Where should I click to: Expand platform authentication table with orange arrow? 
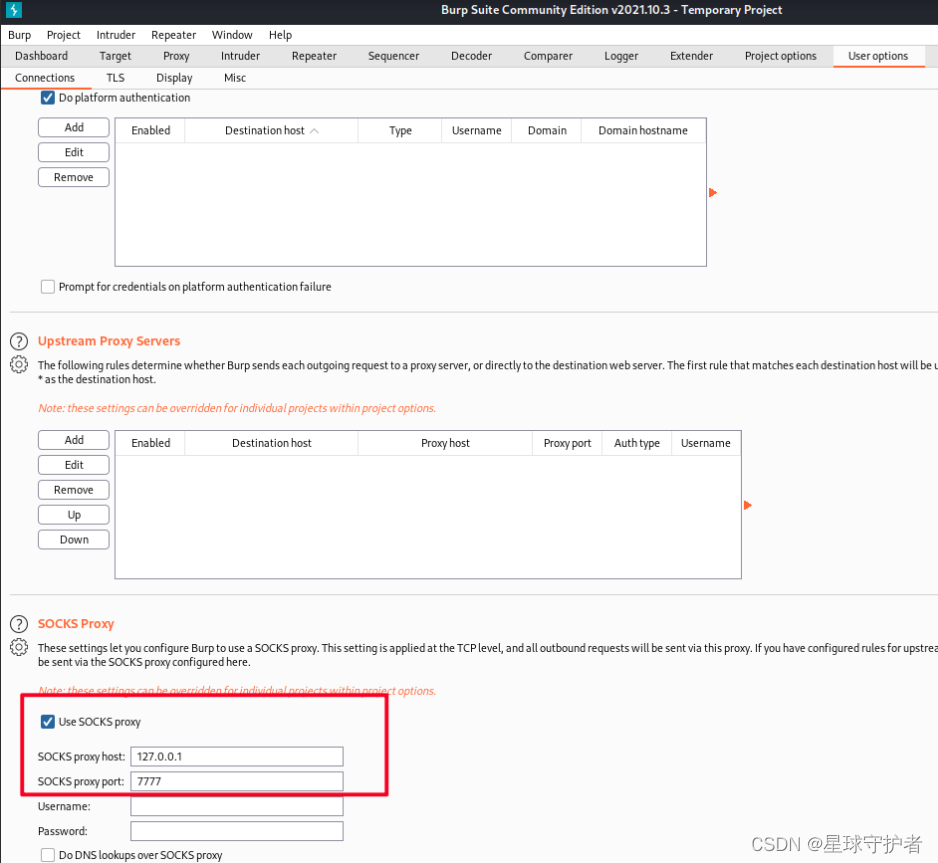[x=712, y=193]
